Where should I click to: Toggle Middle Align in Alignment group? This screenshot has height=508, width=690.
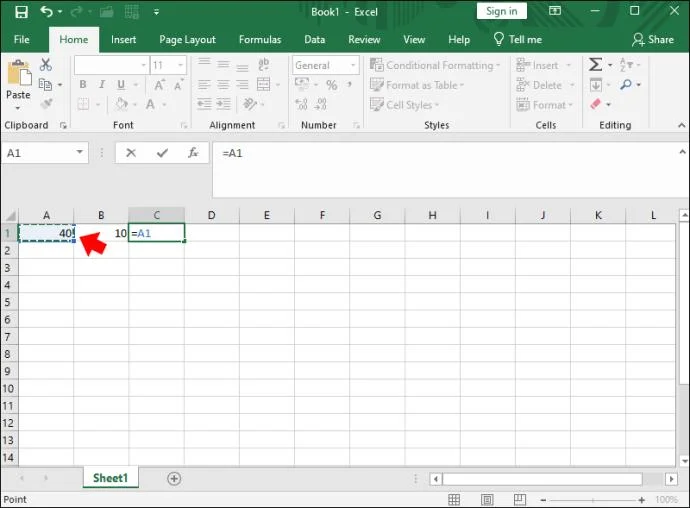223,65
